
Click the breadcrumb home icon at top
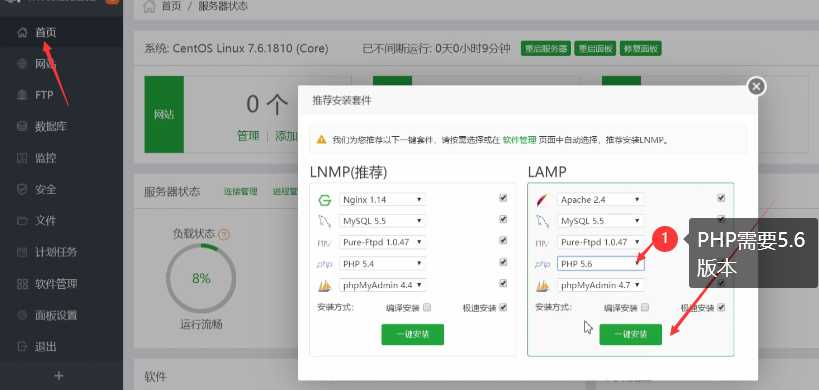[149, 7]
